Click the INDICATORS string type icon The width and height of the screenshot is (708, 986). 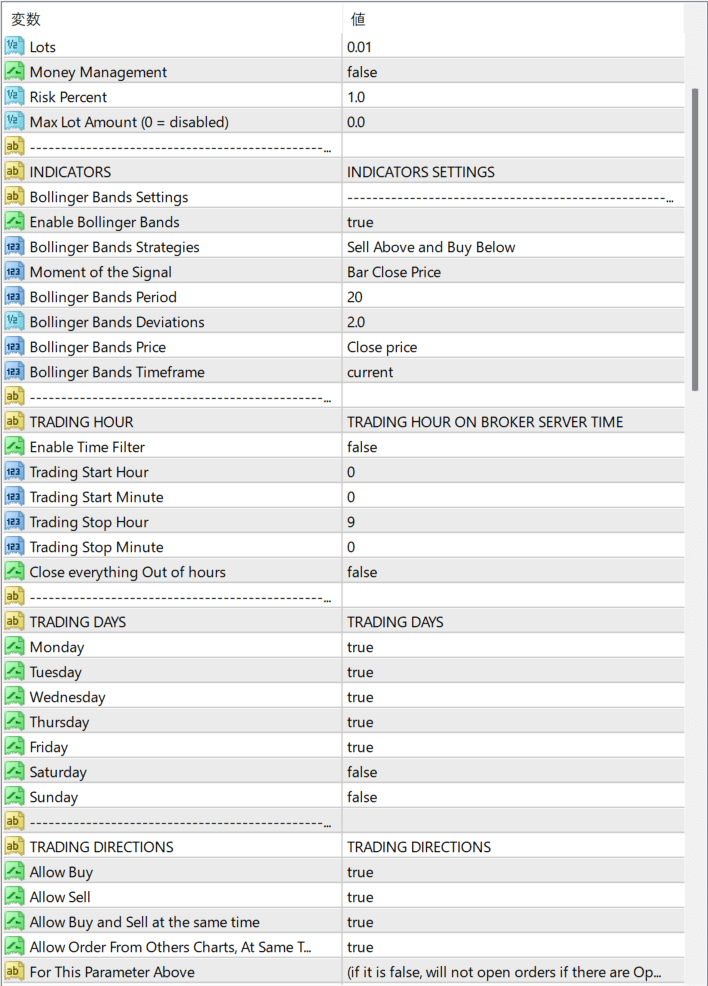(14, 172)
